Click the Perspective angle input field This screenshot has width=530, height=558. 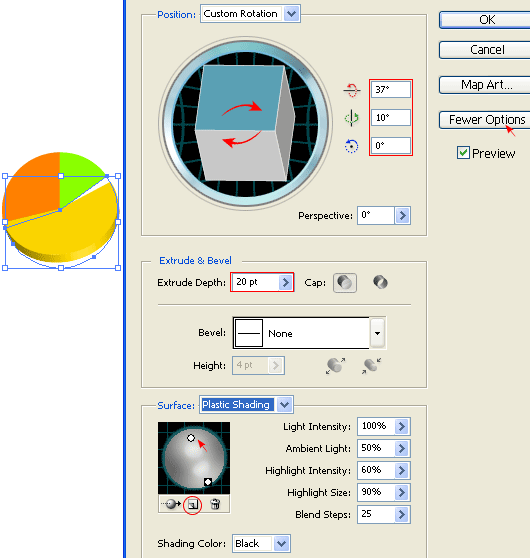[376, 215]
